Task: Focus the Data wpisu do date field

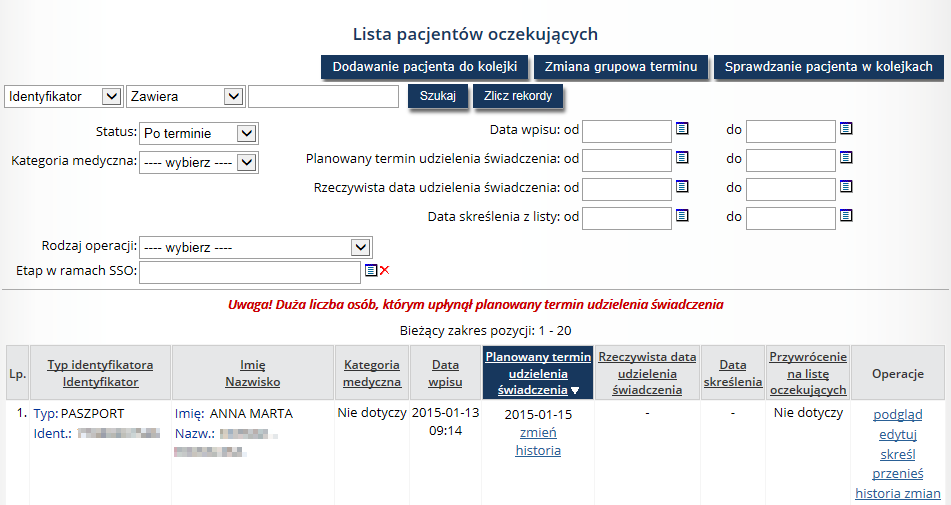Action: click(x=790, y=131)
